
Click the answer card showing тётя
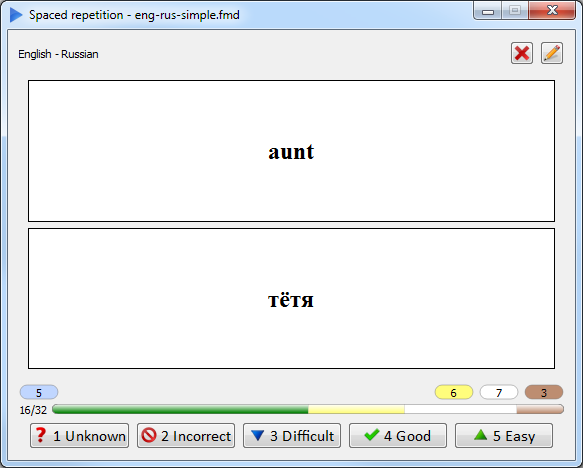(x=292, y=298)
